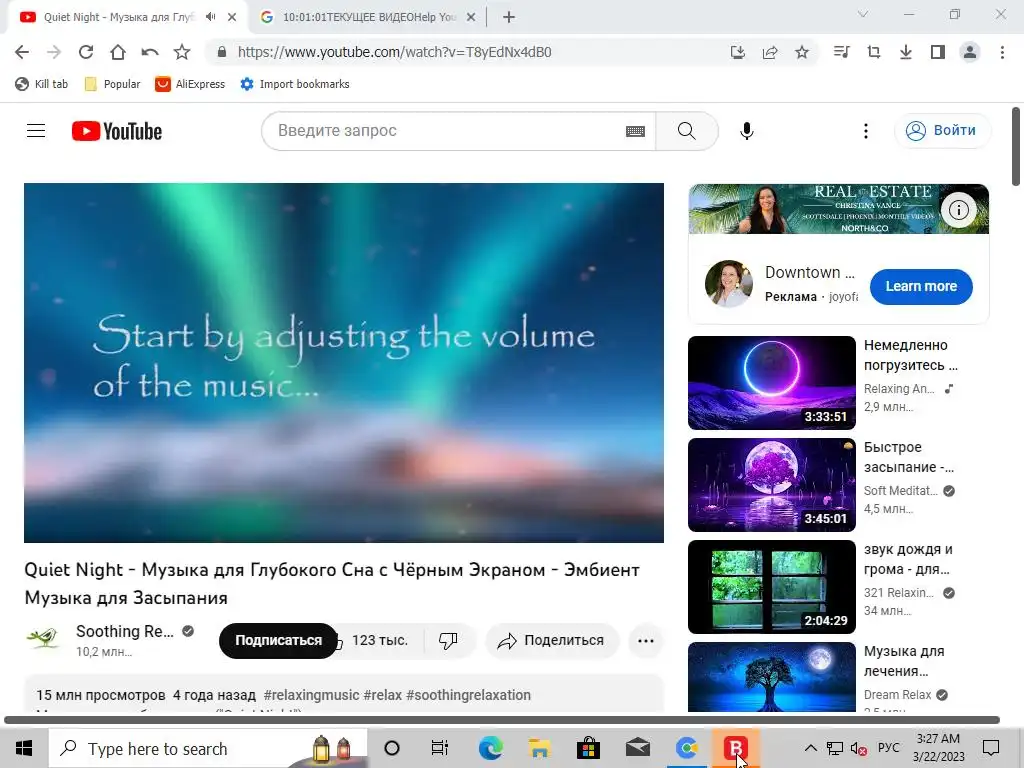Open the 2:04:29 rain window video thumbnail
Image resolution: width=1024 pixels, height=768 pixels.
click(772, 586)
